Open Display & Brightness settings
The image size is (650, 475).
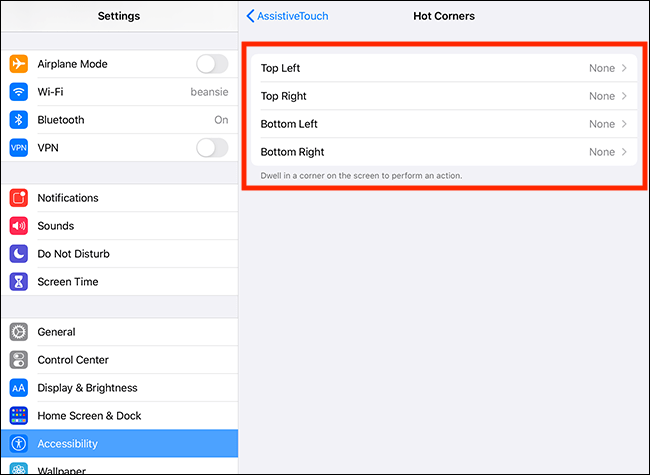(x=119, y=388)
